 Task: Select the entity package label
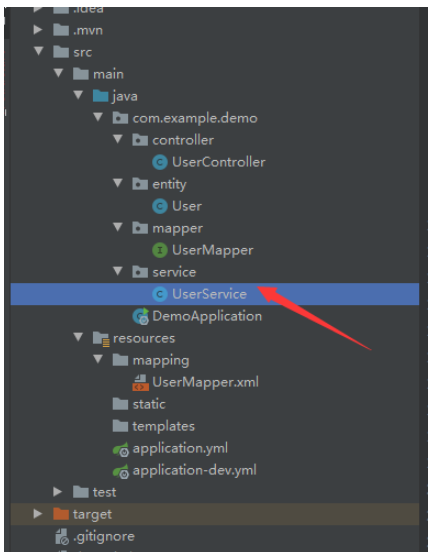[x=169, y=185]
